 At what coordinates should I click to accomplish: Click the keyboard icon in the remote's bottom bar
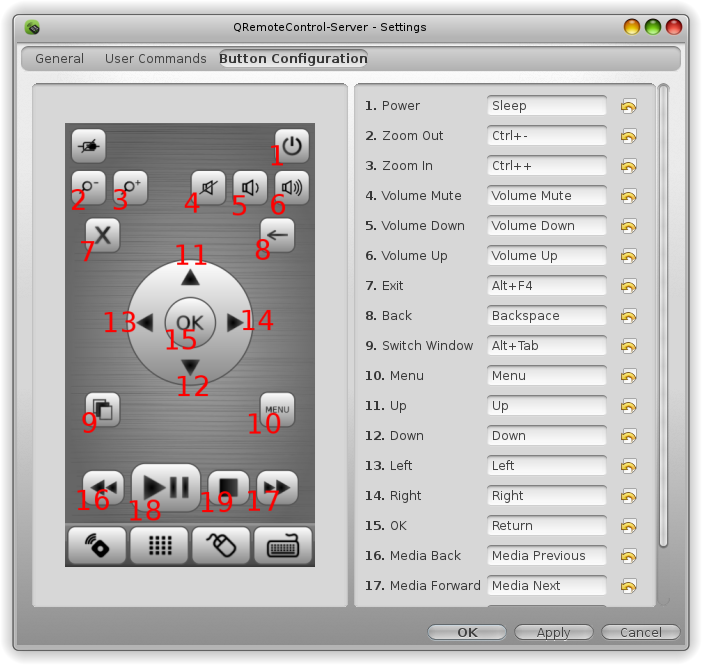283,545
